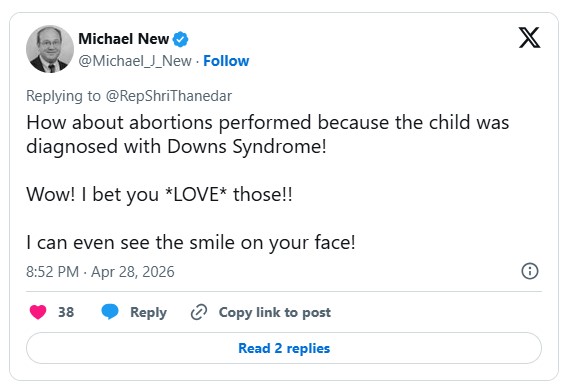Screen dimensions: 575x384
Task: Click the blue verified badge
Action: point(180,39)
